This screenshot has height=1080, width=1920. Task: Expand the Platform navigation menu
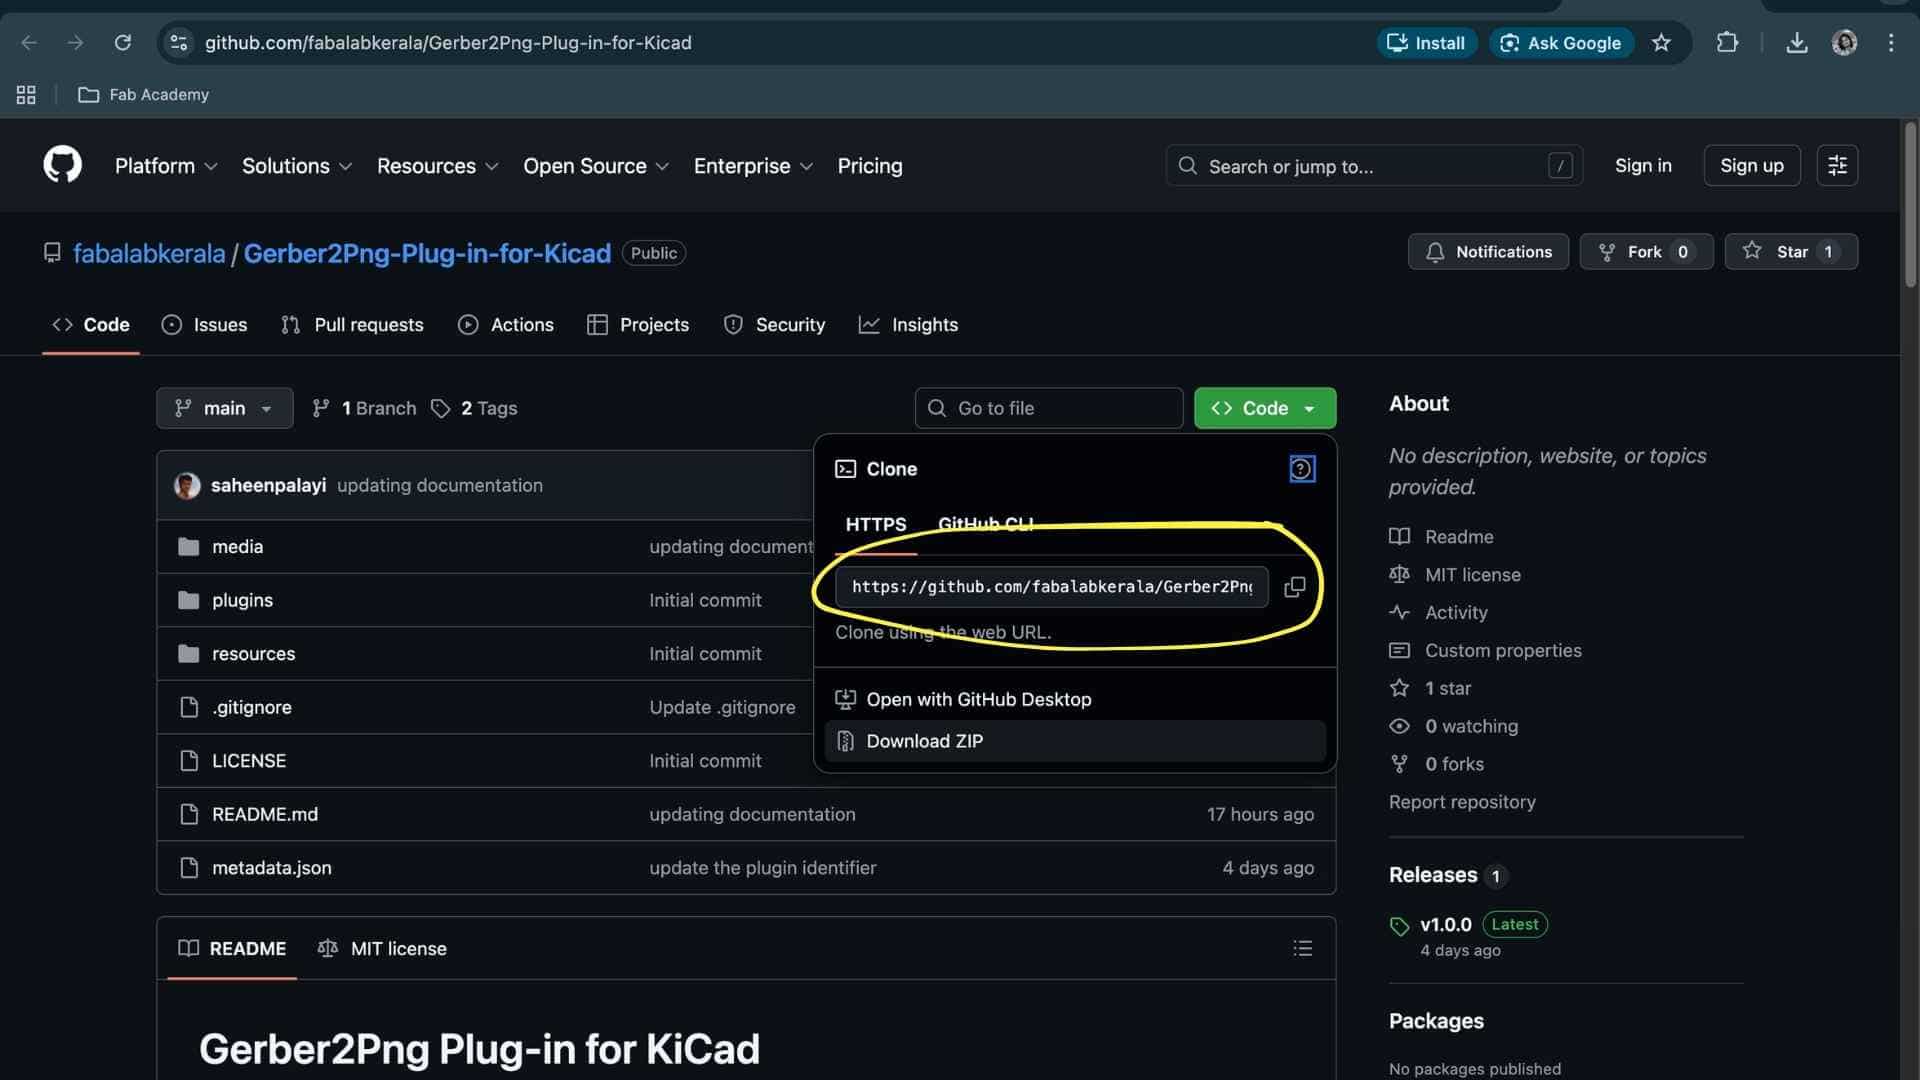click(x=166, y=166)
